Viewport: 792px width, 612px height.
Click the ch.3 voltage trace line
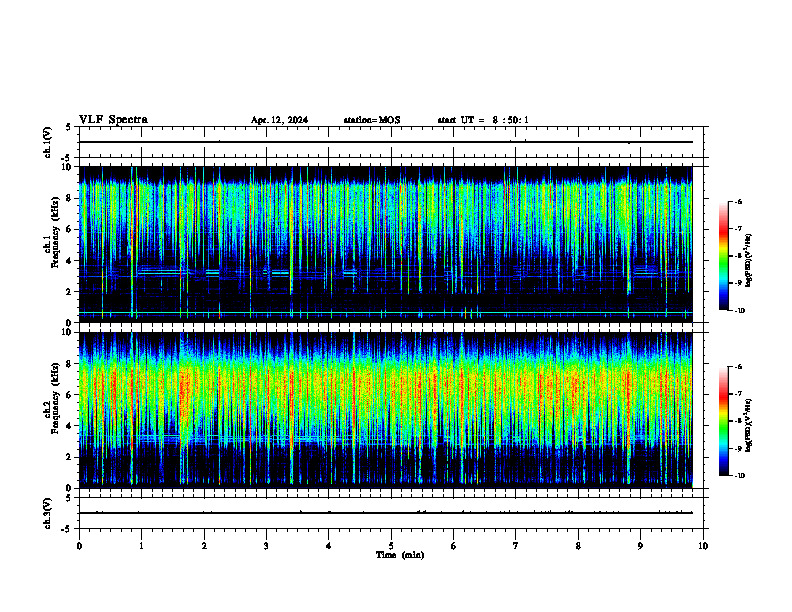point(385,513)
